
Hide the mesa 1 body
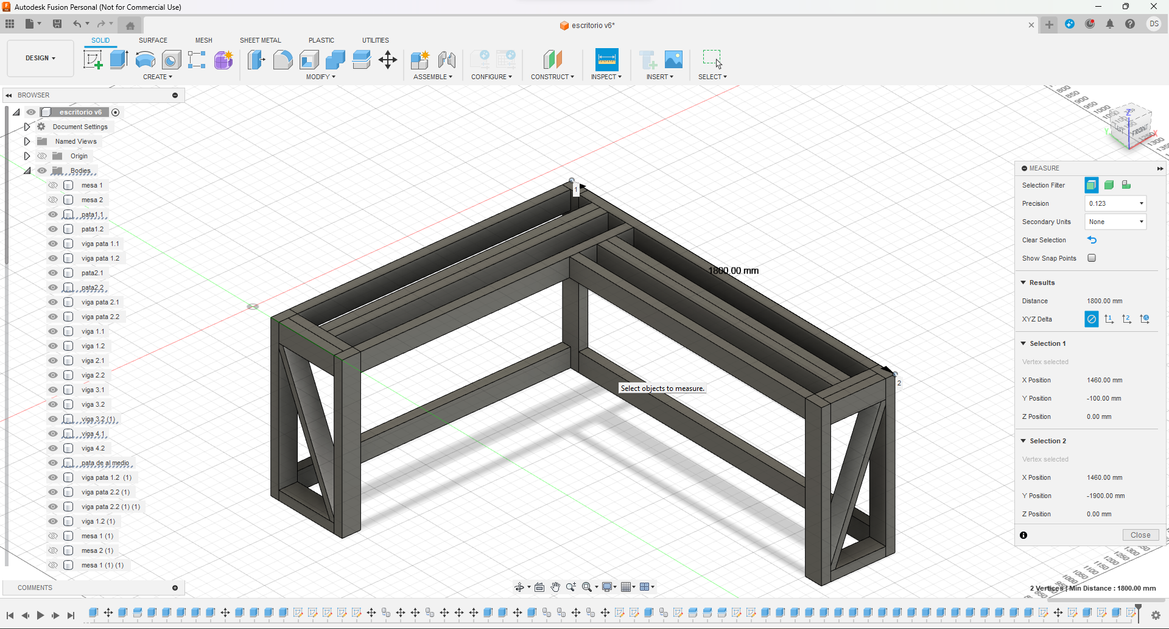click(53, 185)
